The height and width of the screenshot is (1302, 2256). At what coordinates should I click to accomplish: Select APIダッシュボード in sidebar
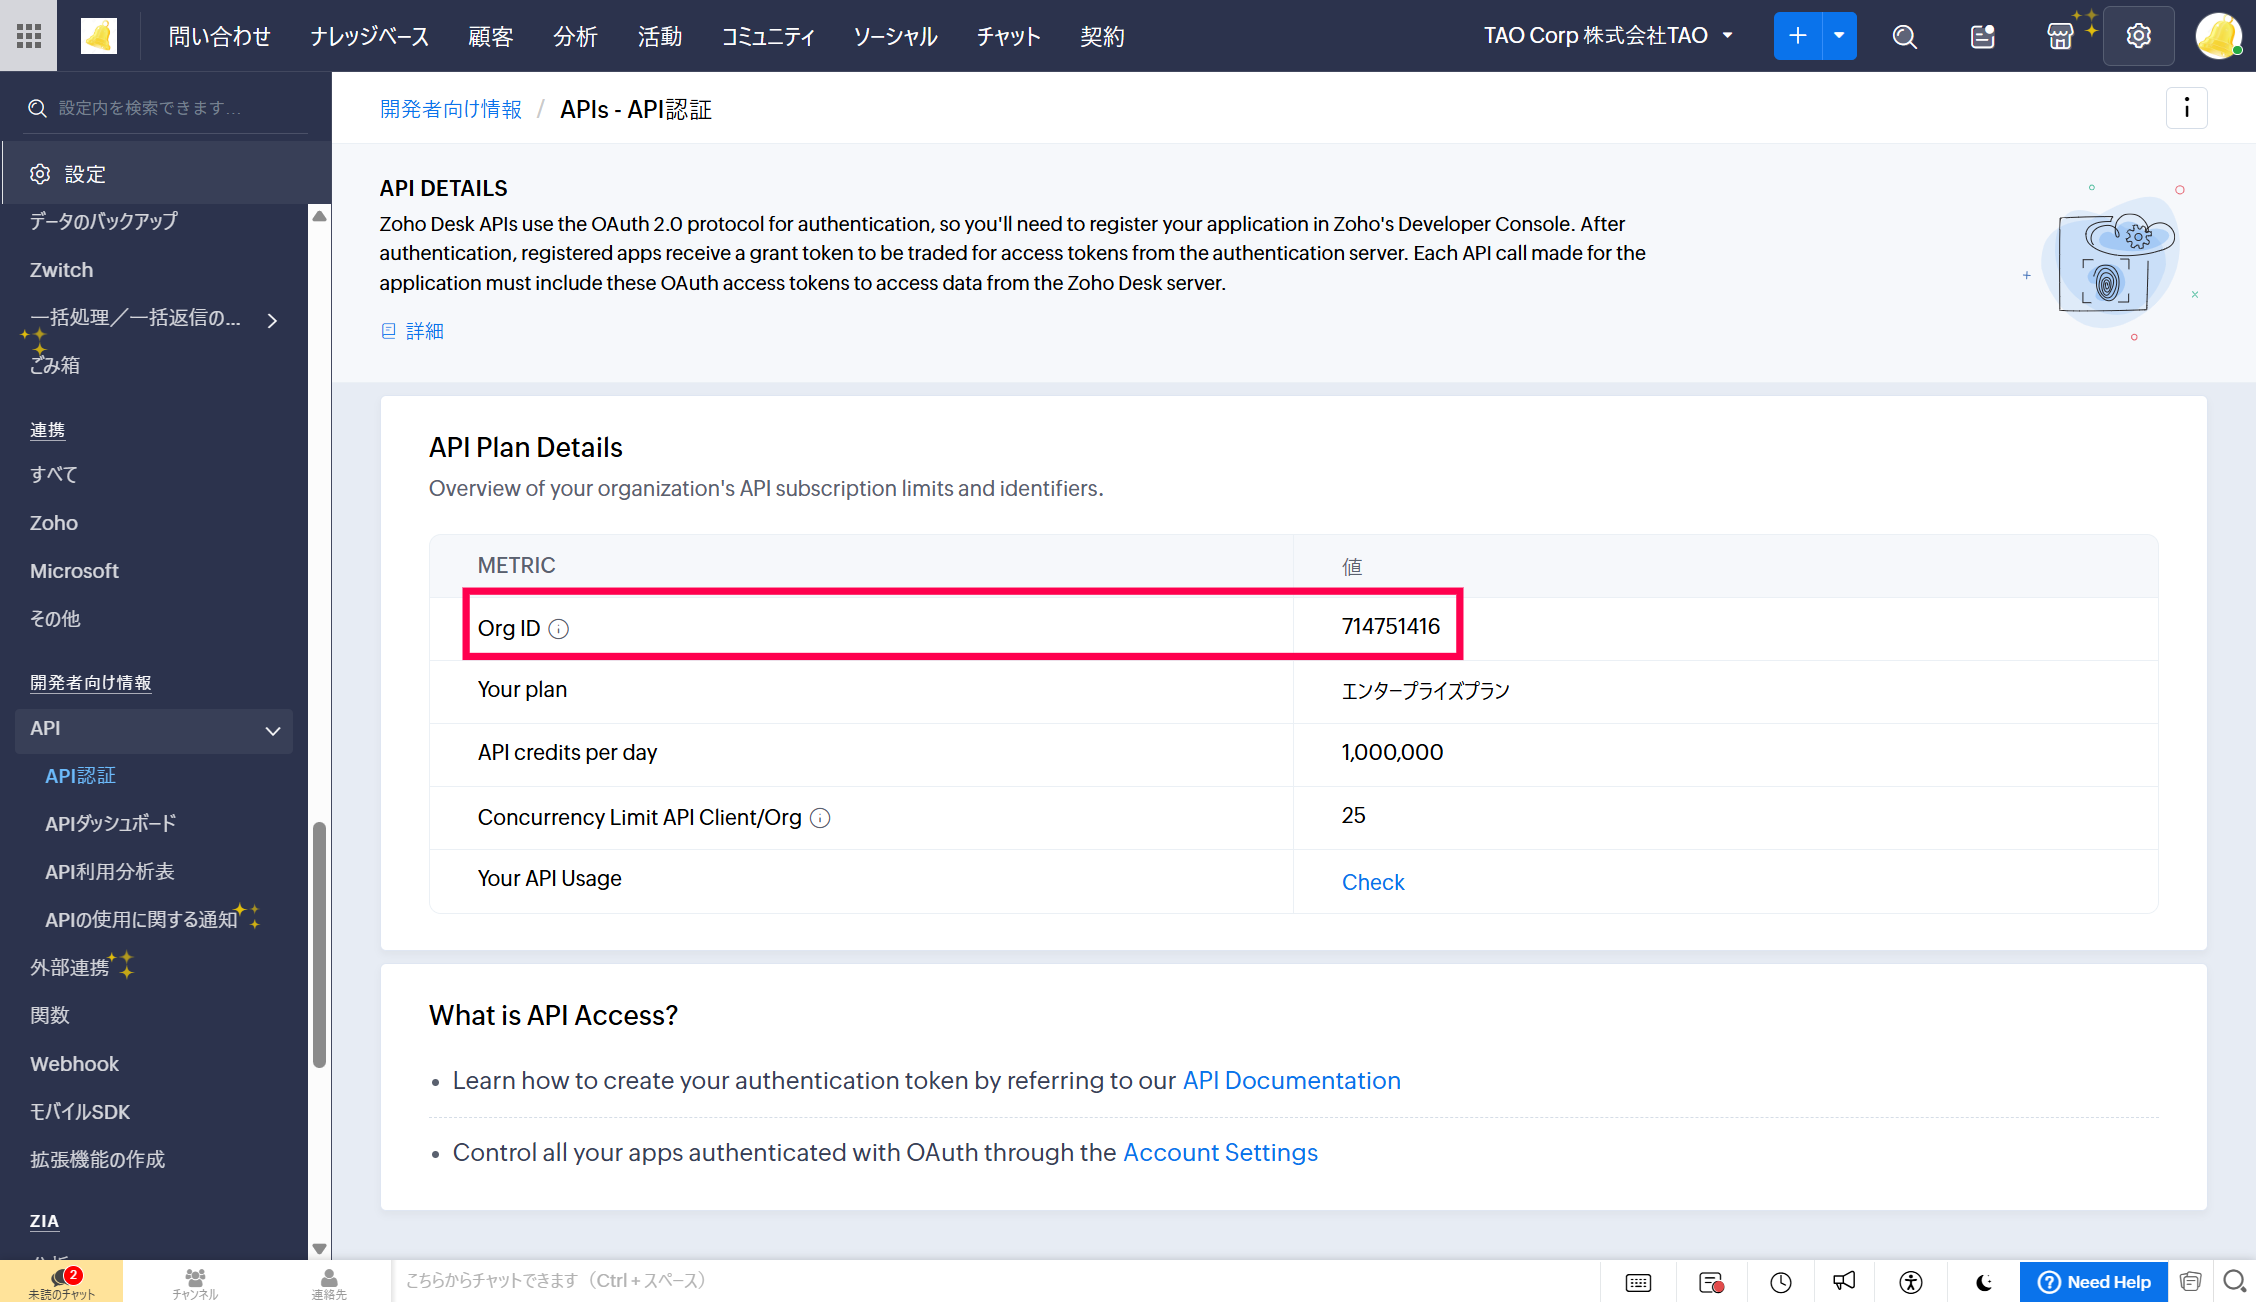click(x=111, y=824)
